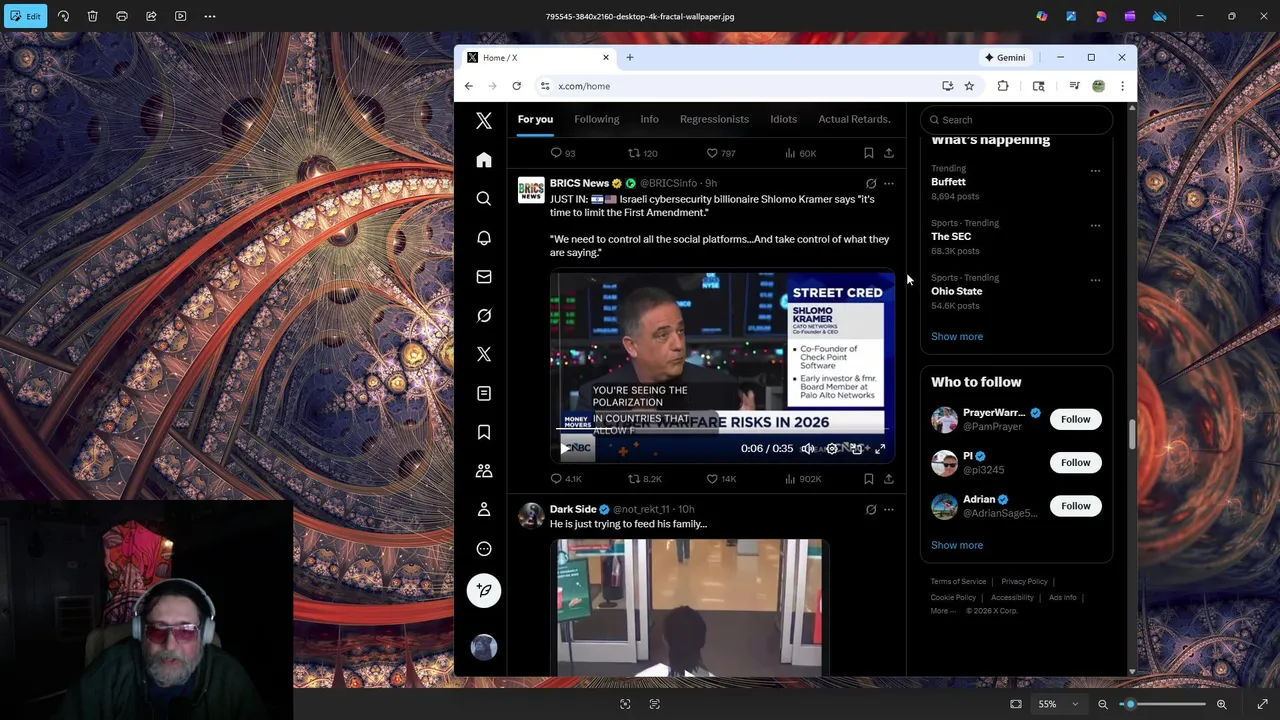Image resolution: width=1280 pixels, height=720 pixels.
Task: Open video settings gear on the video
Action: point(832,449)
